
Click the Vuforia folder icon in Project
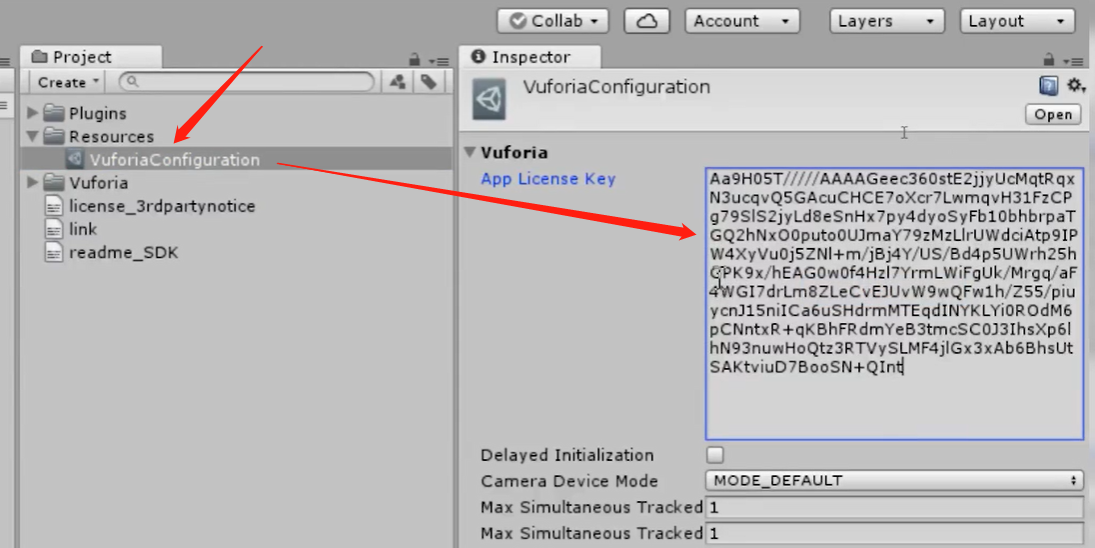pyautogui.click(x=54, y=182)
